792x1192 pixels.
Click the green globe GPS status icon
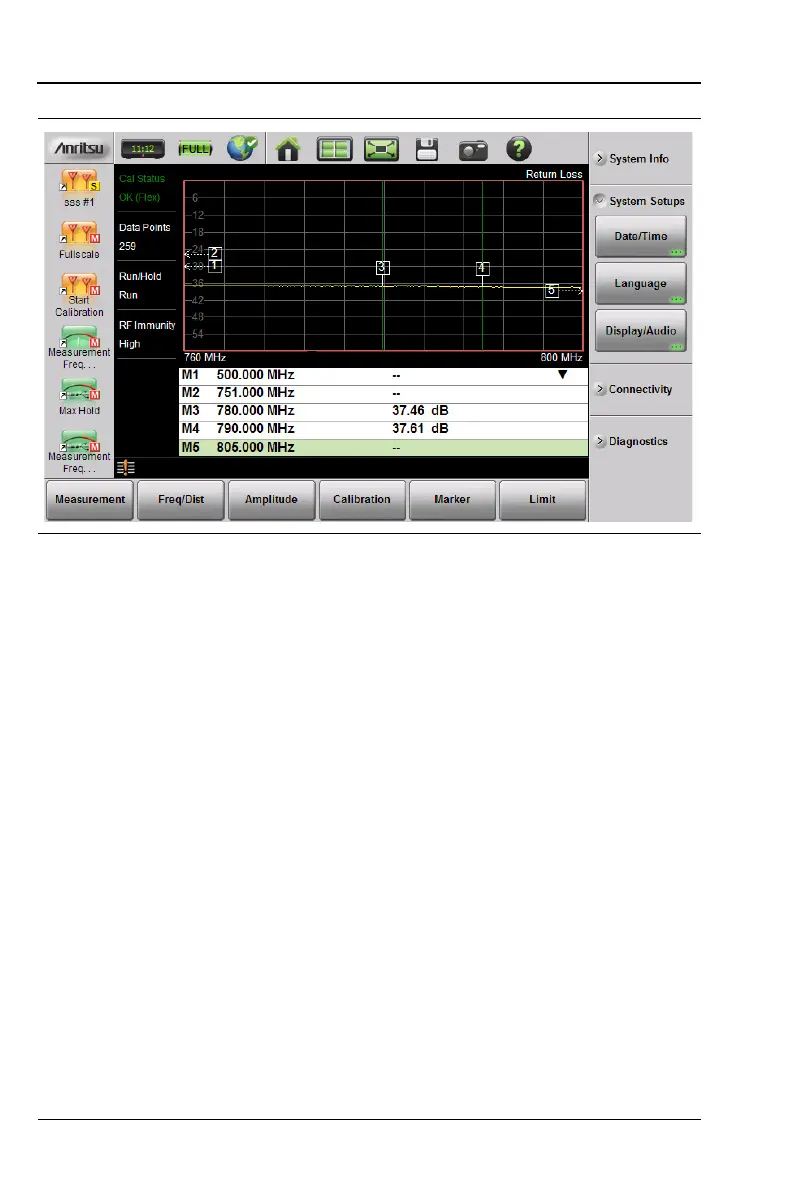coord(242,148)
